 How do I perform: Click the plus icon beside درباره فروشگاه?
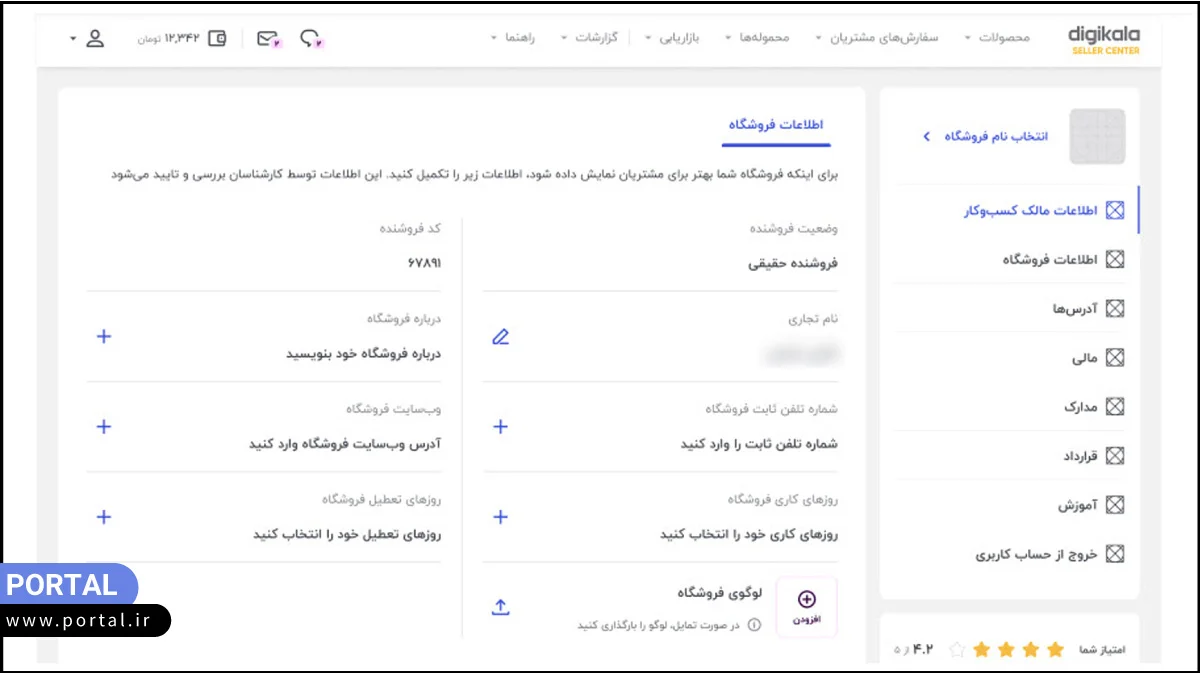point(103,337)
